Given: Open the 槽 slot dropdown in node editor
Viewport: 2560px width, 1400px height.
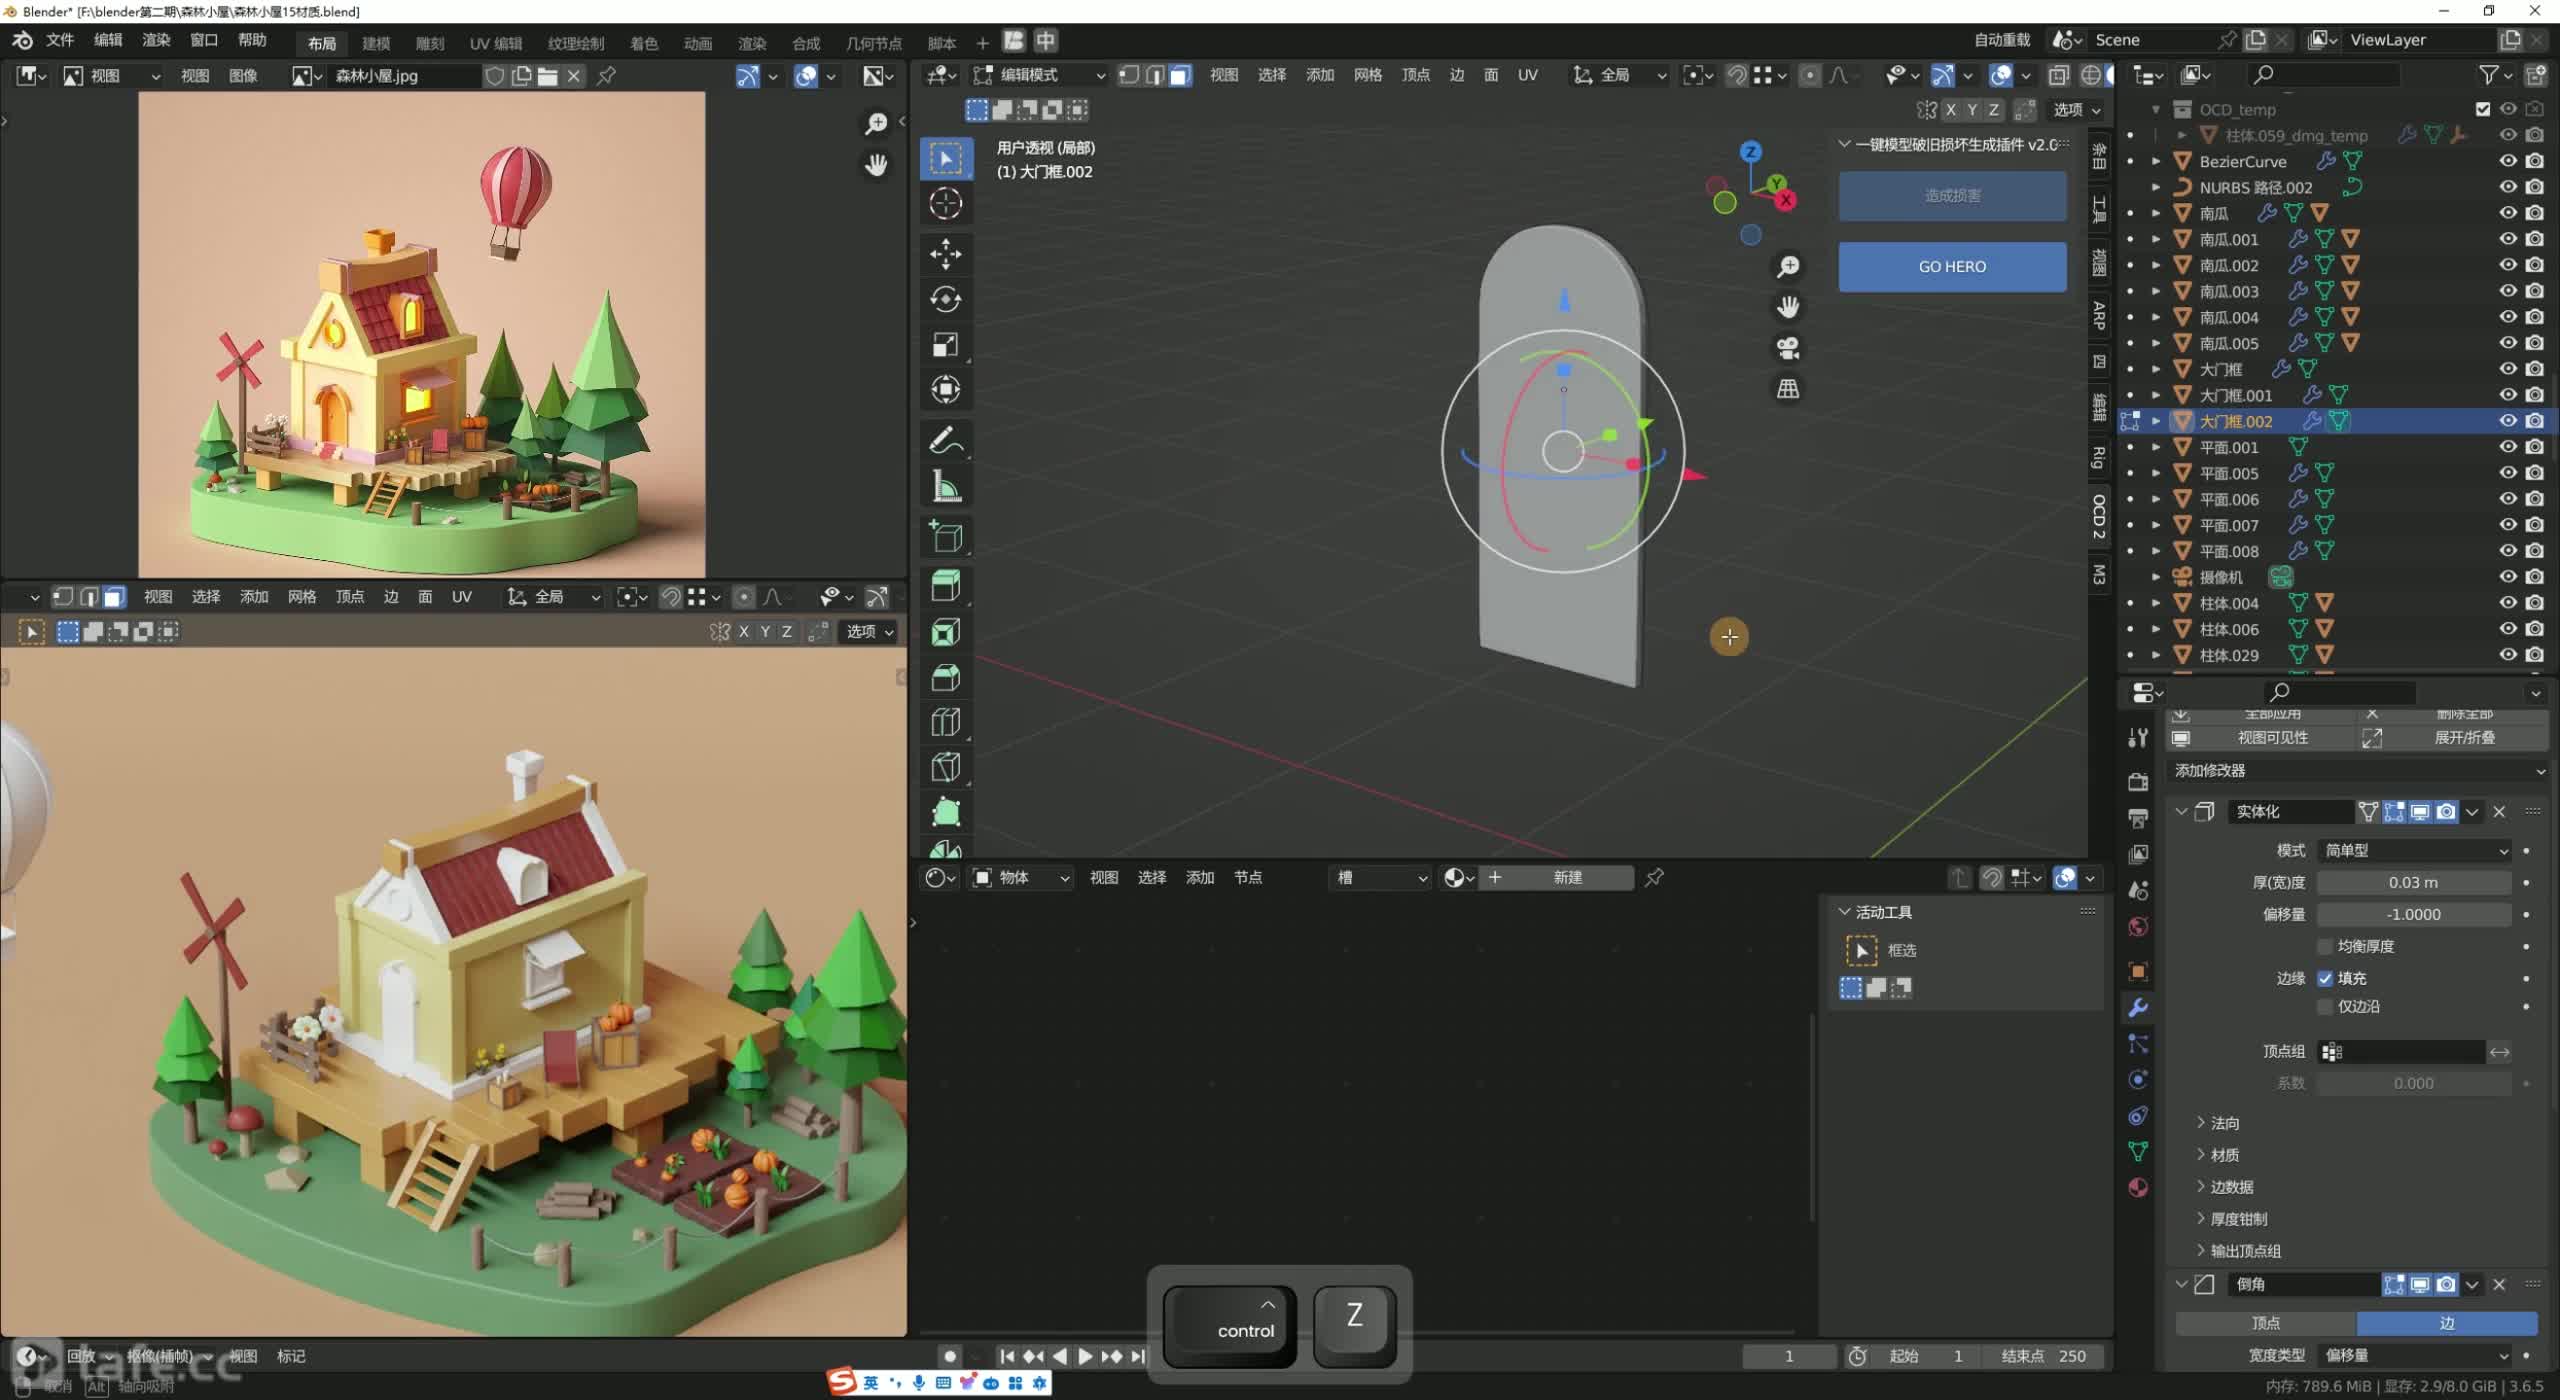Looking at the screenshot, I should (1381, 878).
